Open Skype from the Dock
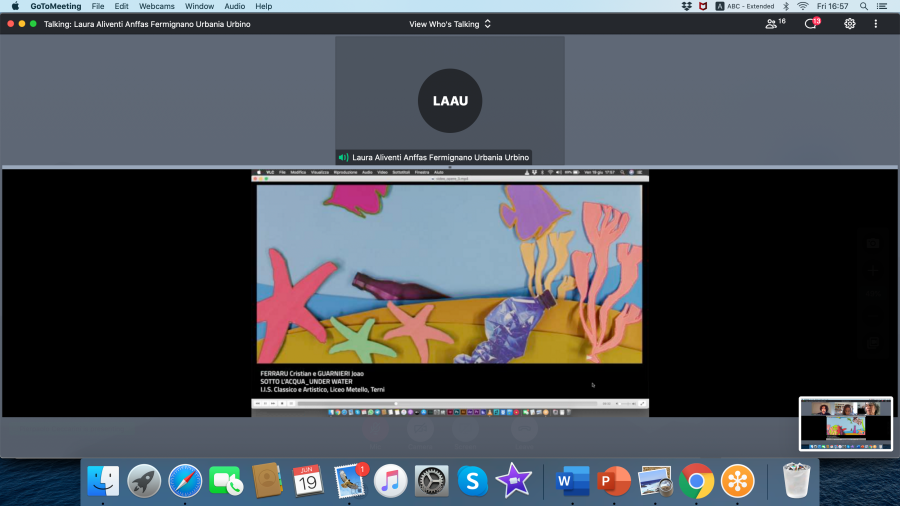This screenshot has width=900, height=506. pyautogui.click(x=472, y=481)
